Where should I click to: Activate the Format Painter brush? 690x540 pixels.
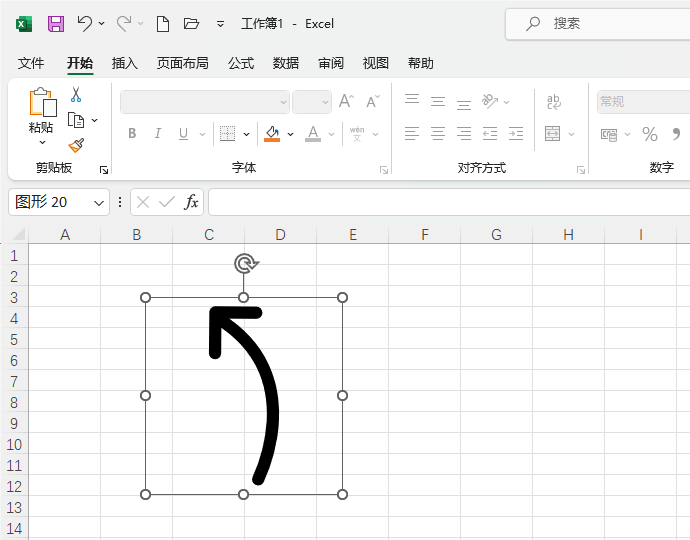point(76,145)
